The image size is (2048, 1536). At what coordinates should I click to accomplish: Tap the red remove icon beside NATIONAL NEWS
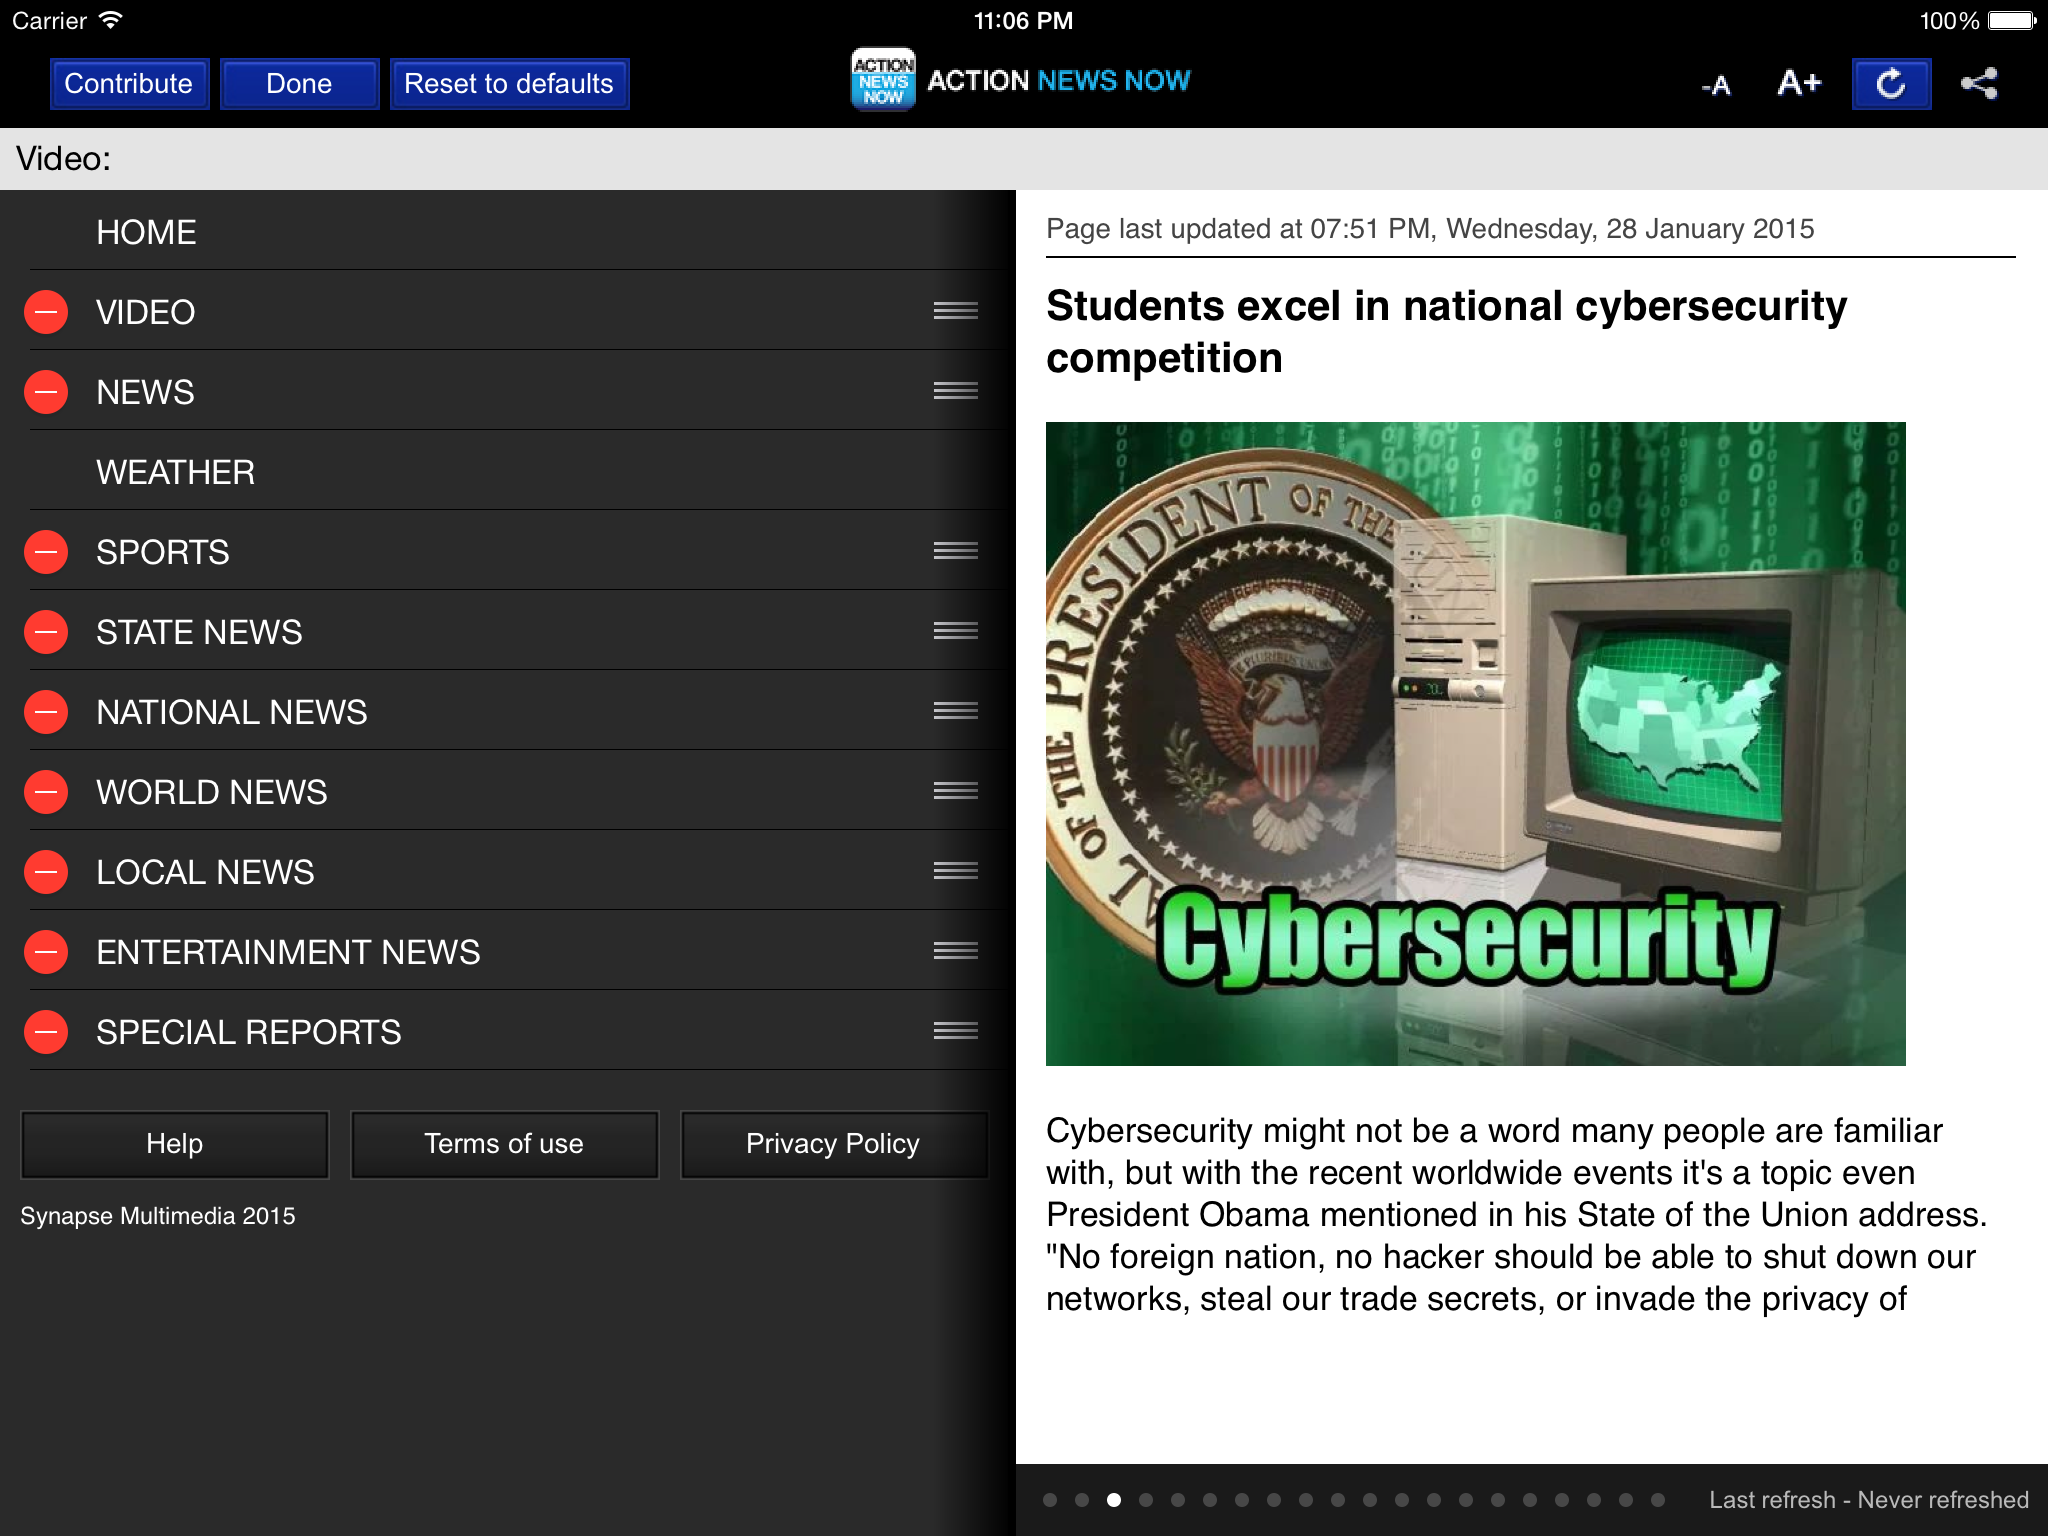coord(46,712)
